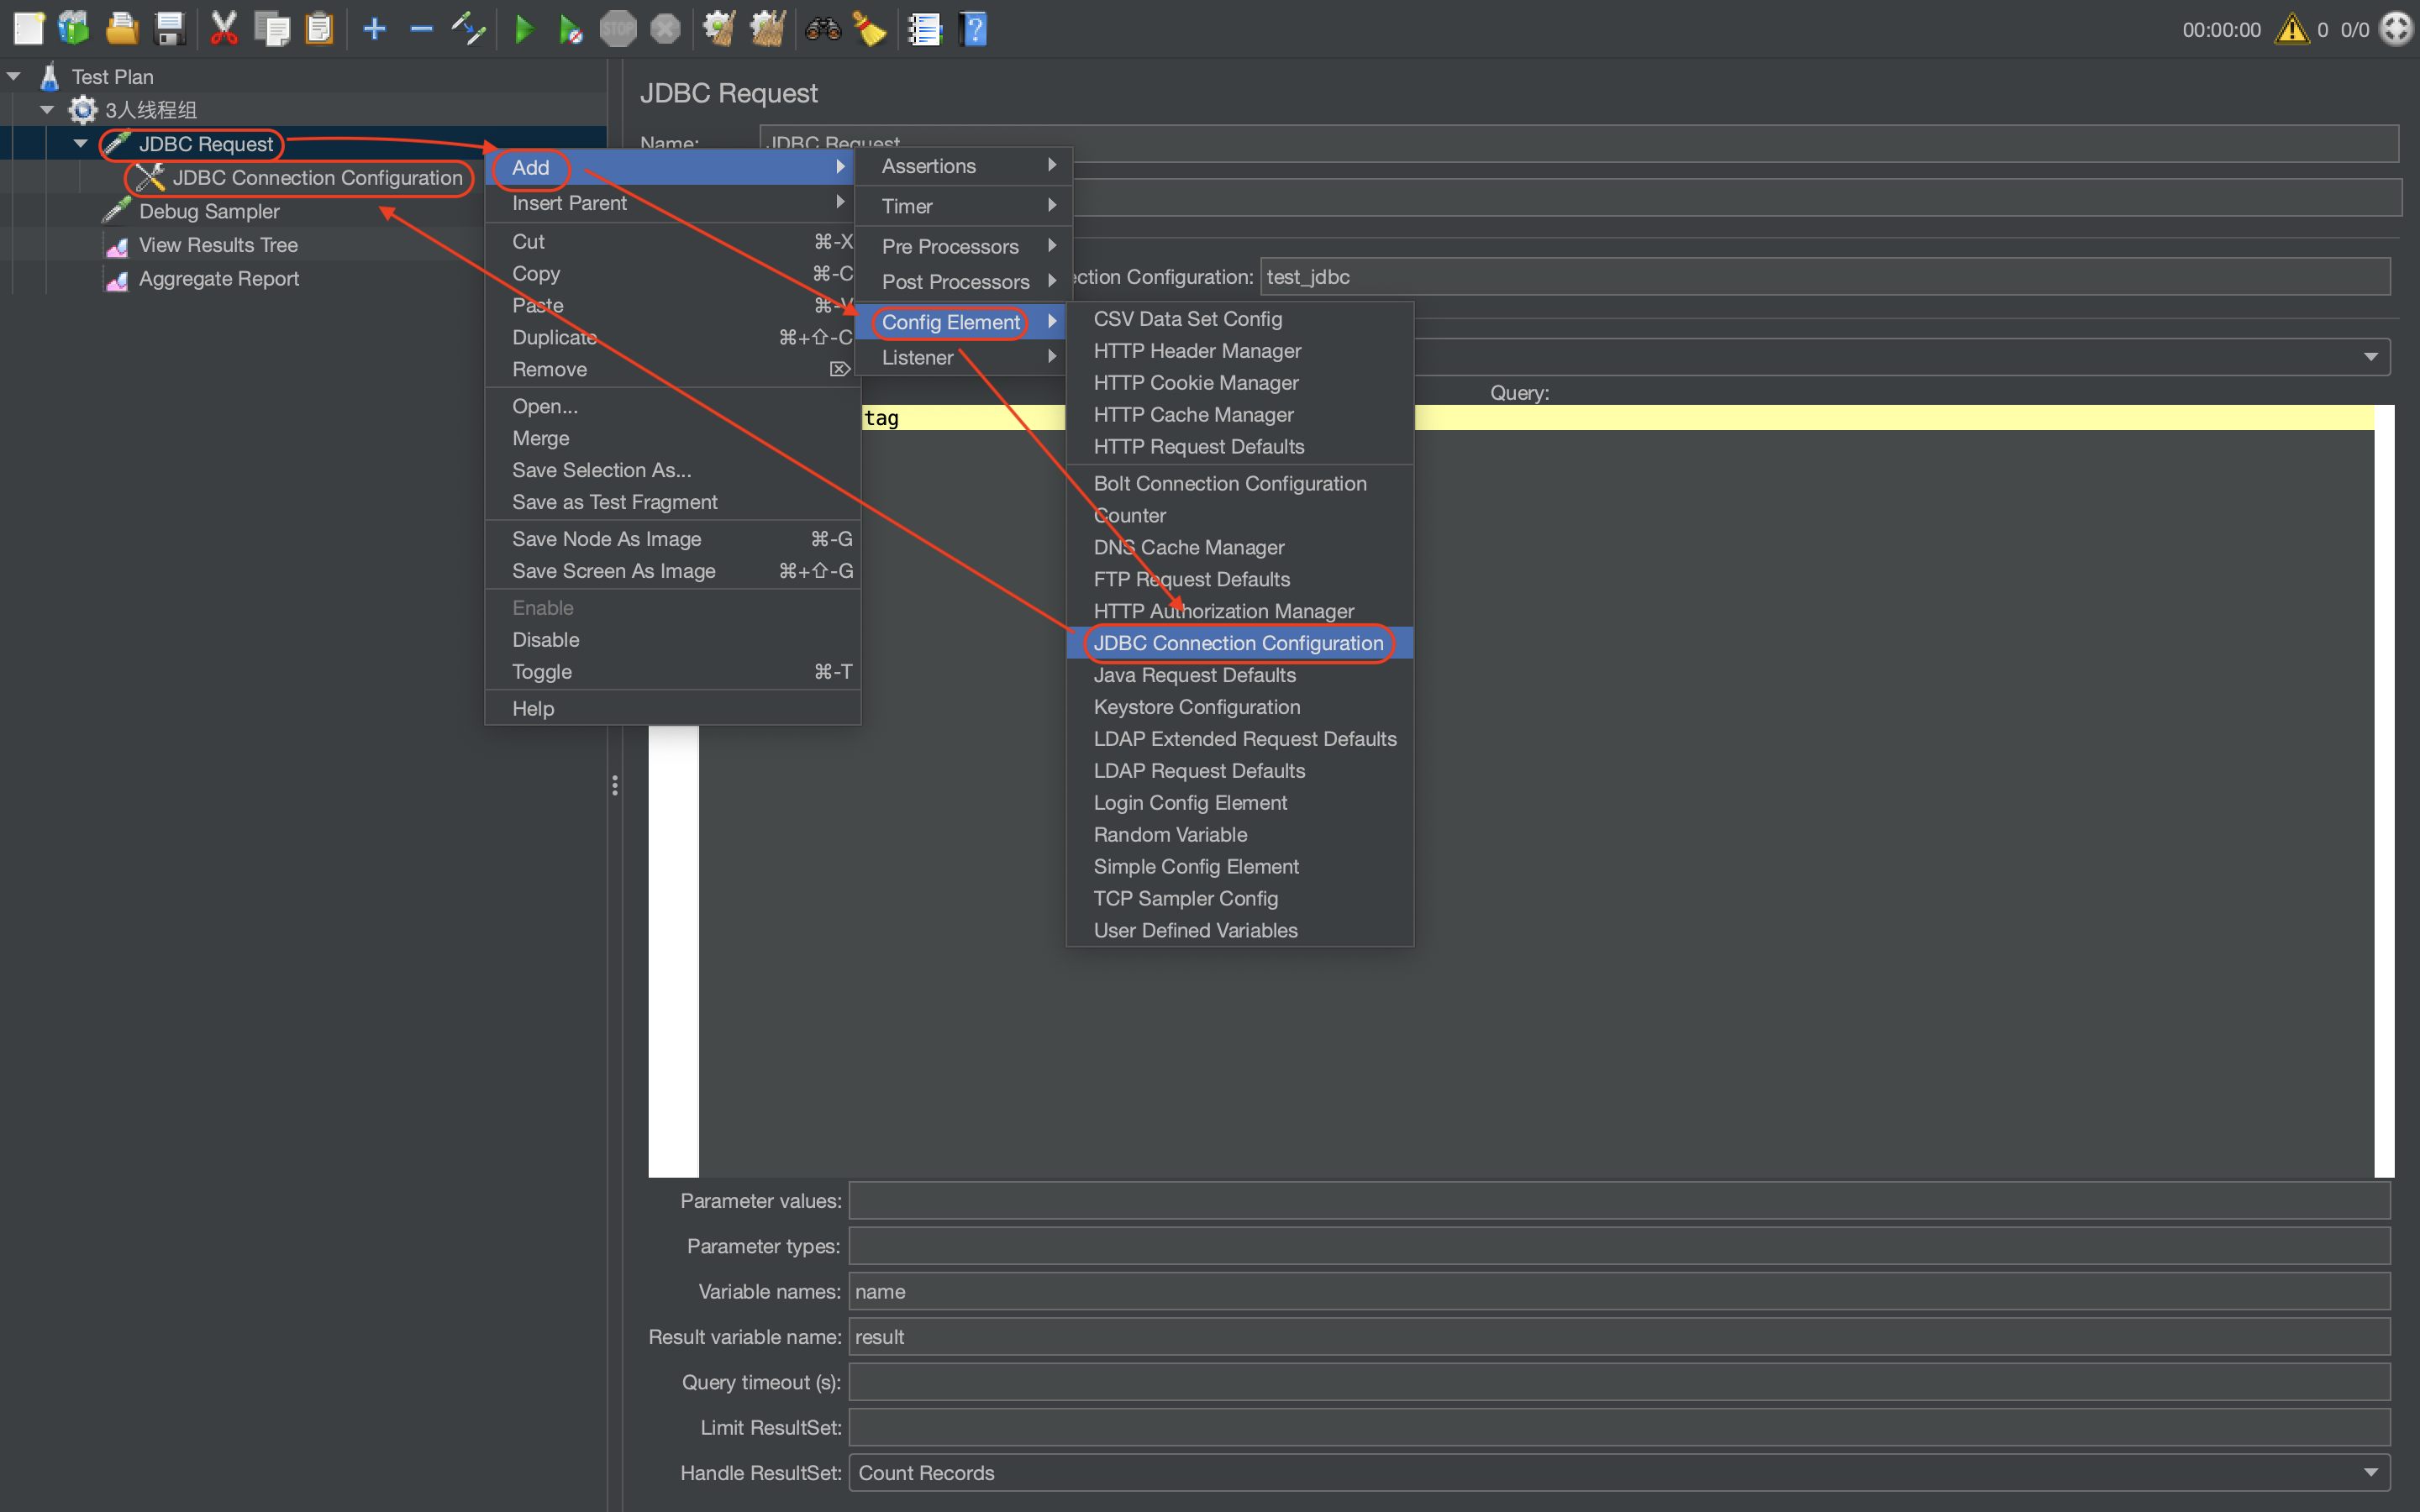Stop the running test using the STOP icon
Image resolution: width=2420 pixels, height=1512 pixels.
pos(618,28)
